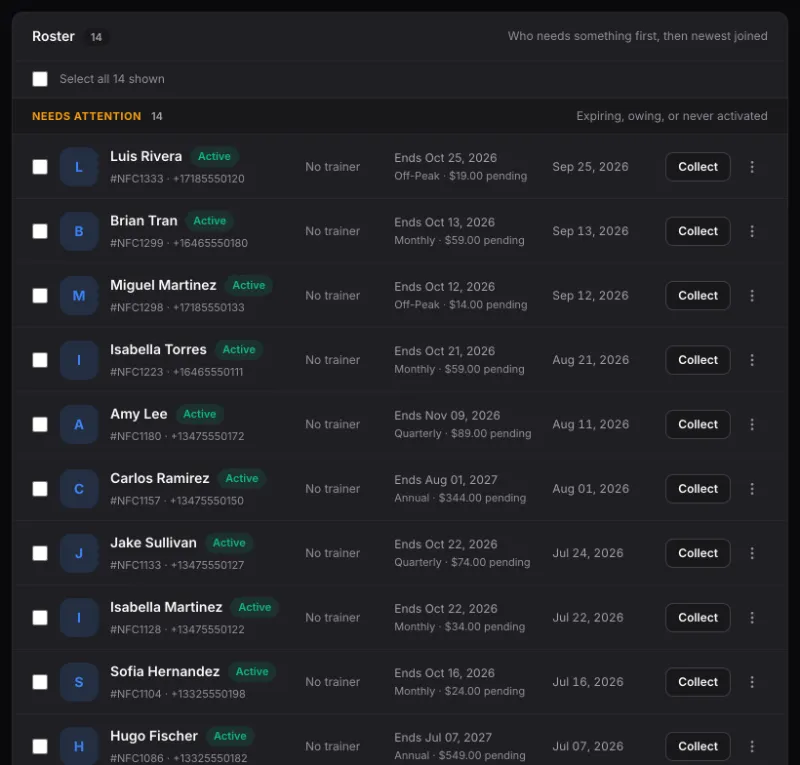
Task: Select Hugo Fischer's row checkbox
Action: [x=40, y=746]
